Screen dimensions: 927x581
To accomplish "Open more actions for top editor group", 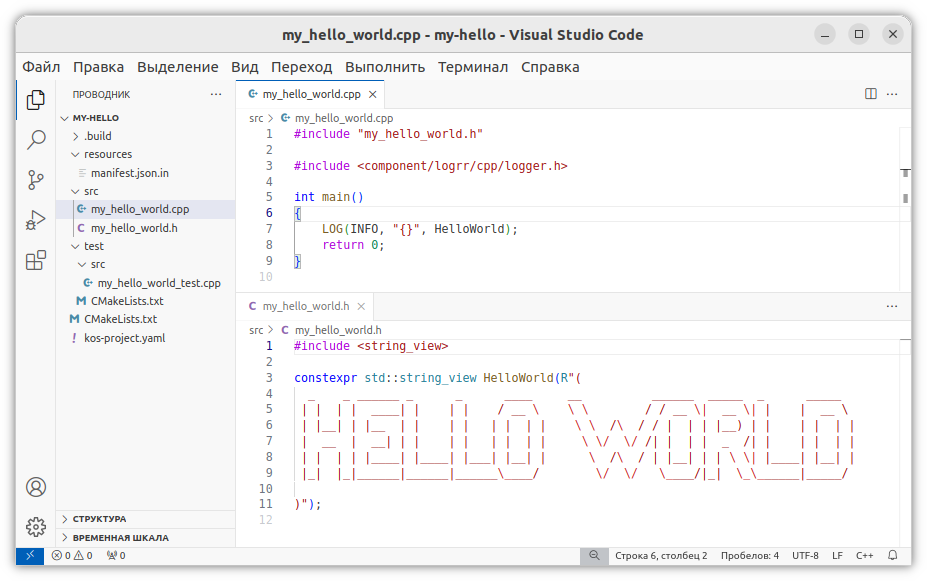I will [x=892, y=94].
